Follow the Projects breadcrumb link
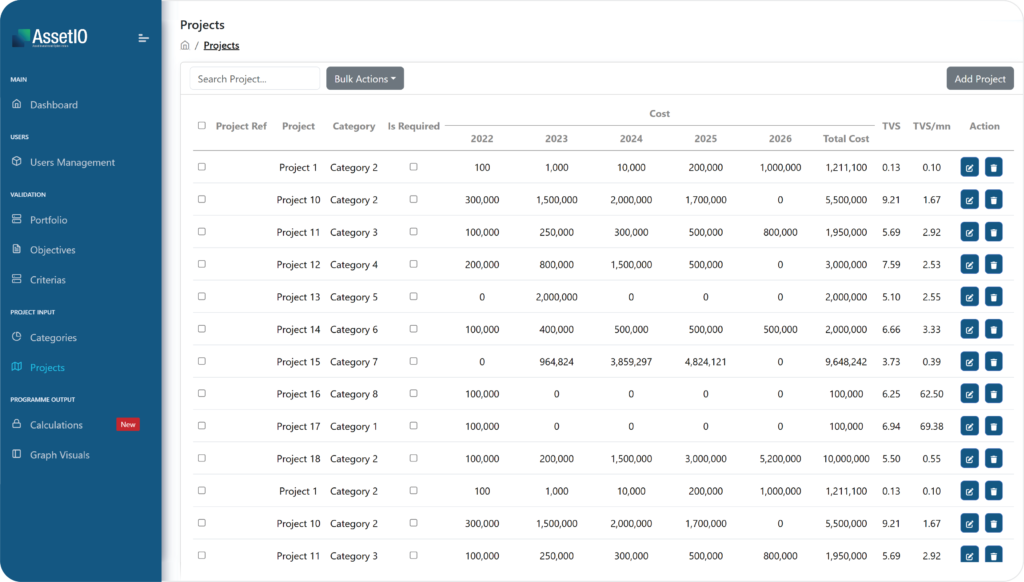The image size is (1024, 582). coord(221,46)
